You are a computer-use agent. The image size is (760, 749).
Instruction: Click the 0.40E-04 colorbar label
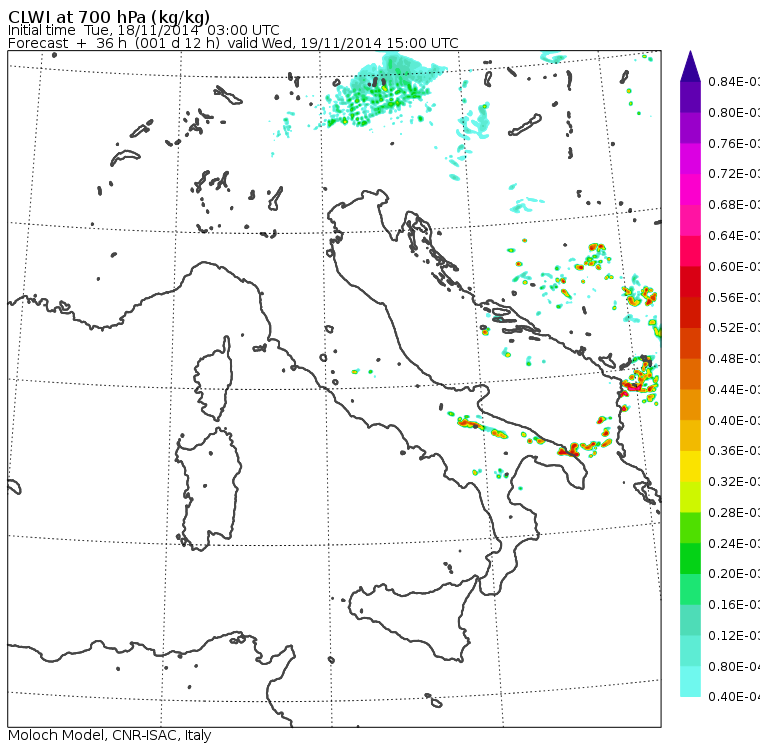click(x=734, y=697)
